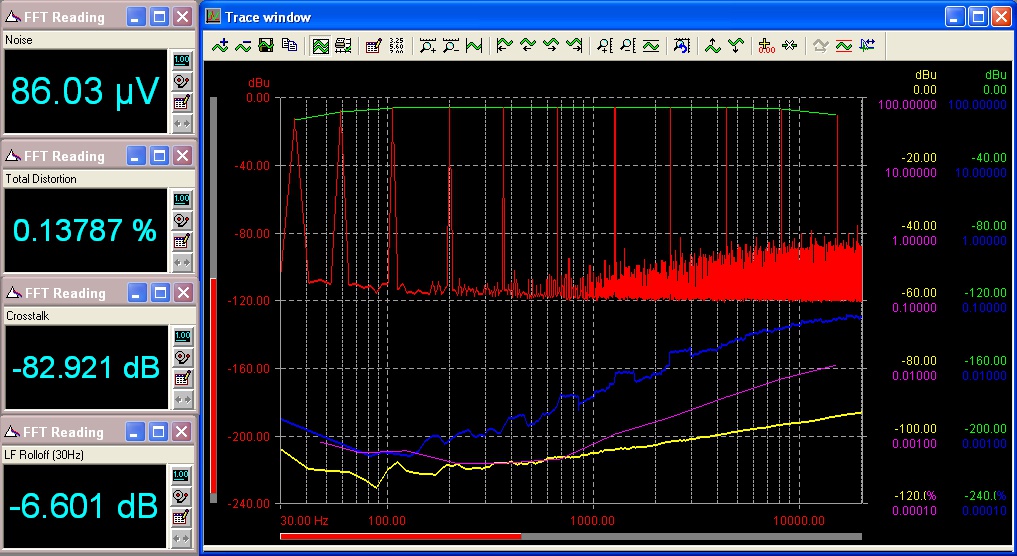Click the blue spike marker icon at toolbar end
Viewport: 1017px width, 556px height.
pos(867,45)
